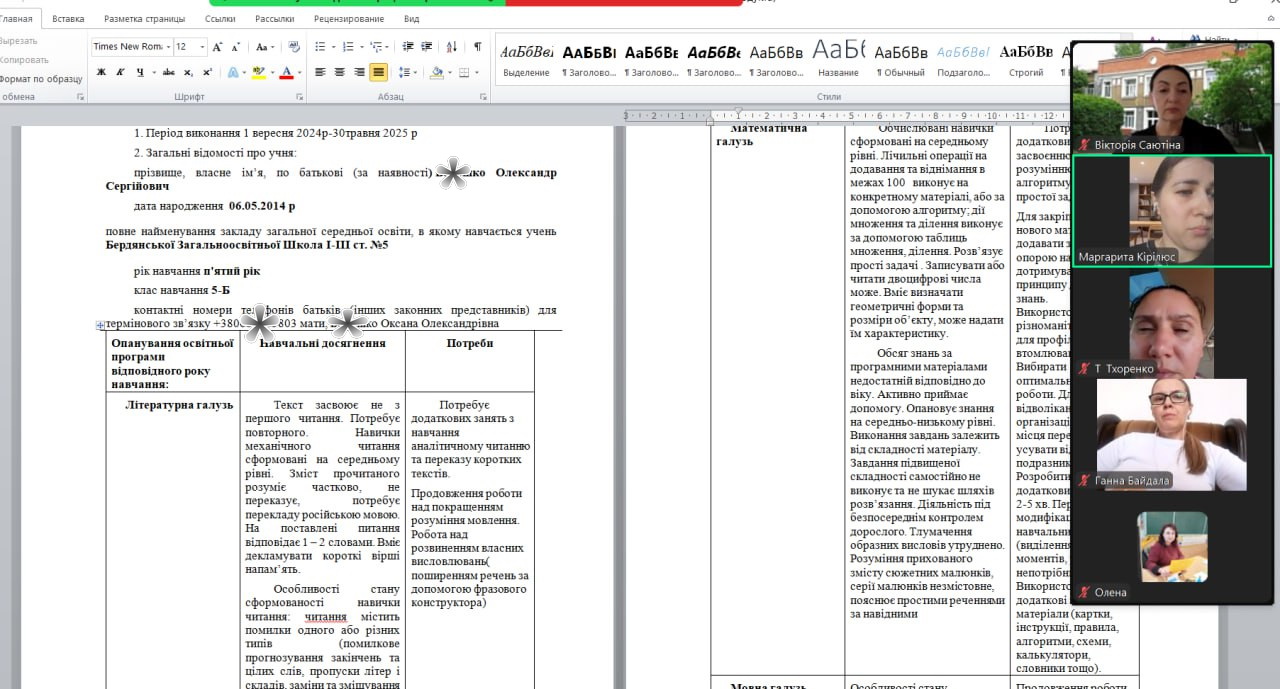The image size is (1280, 689).
Task: Align text to the left
Action: coord(320,72)
